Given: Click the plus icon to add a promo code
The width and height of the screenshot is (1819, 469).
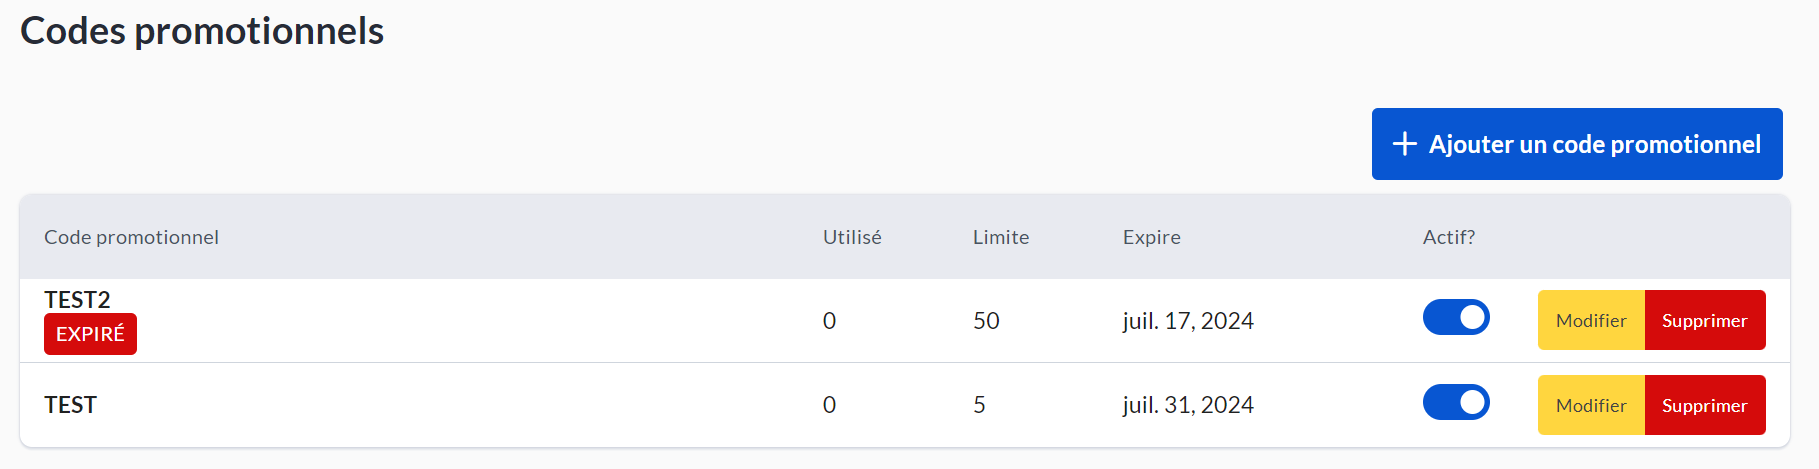Looking at the screenshot, I should tap(1404, 144).
